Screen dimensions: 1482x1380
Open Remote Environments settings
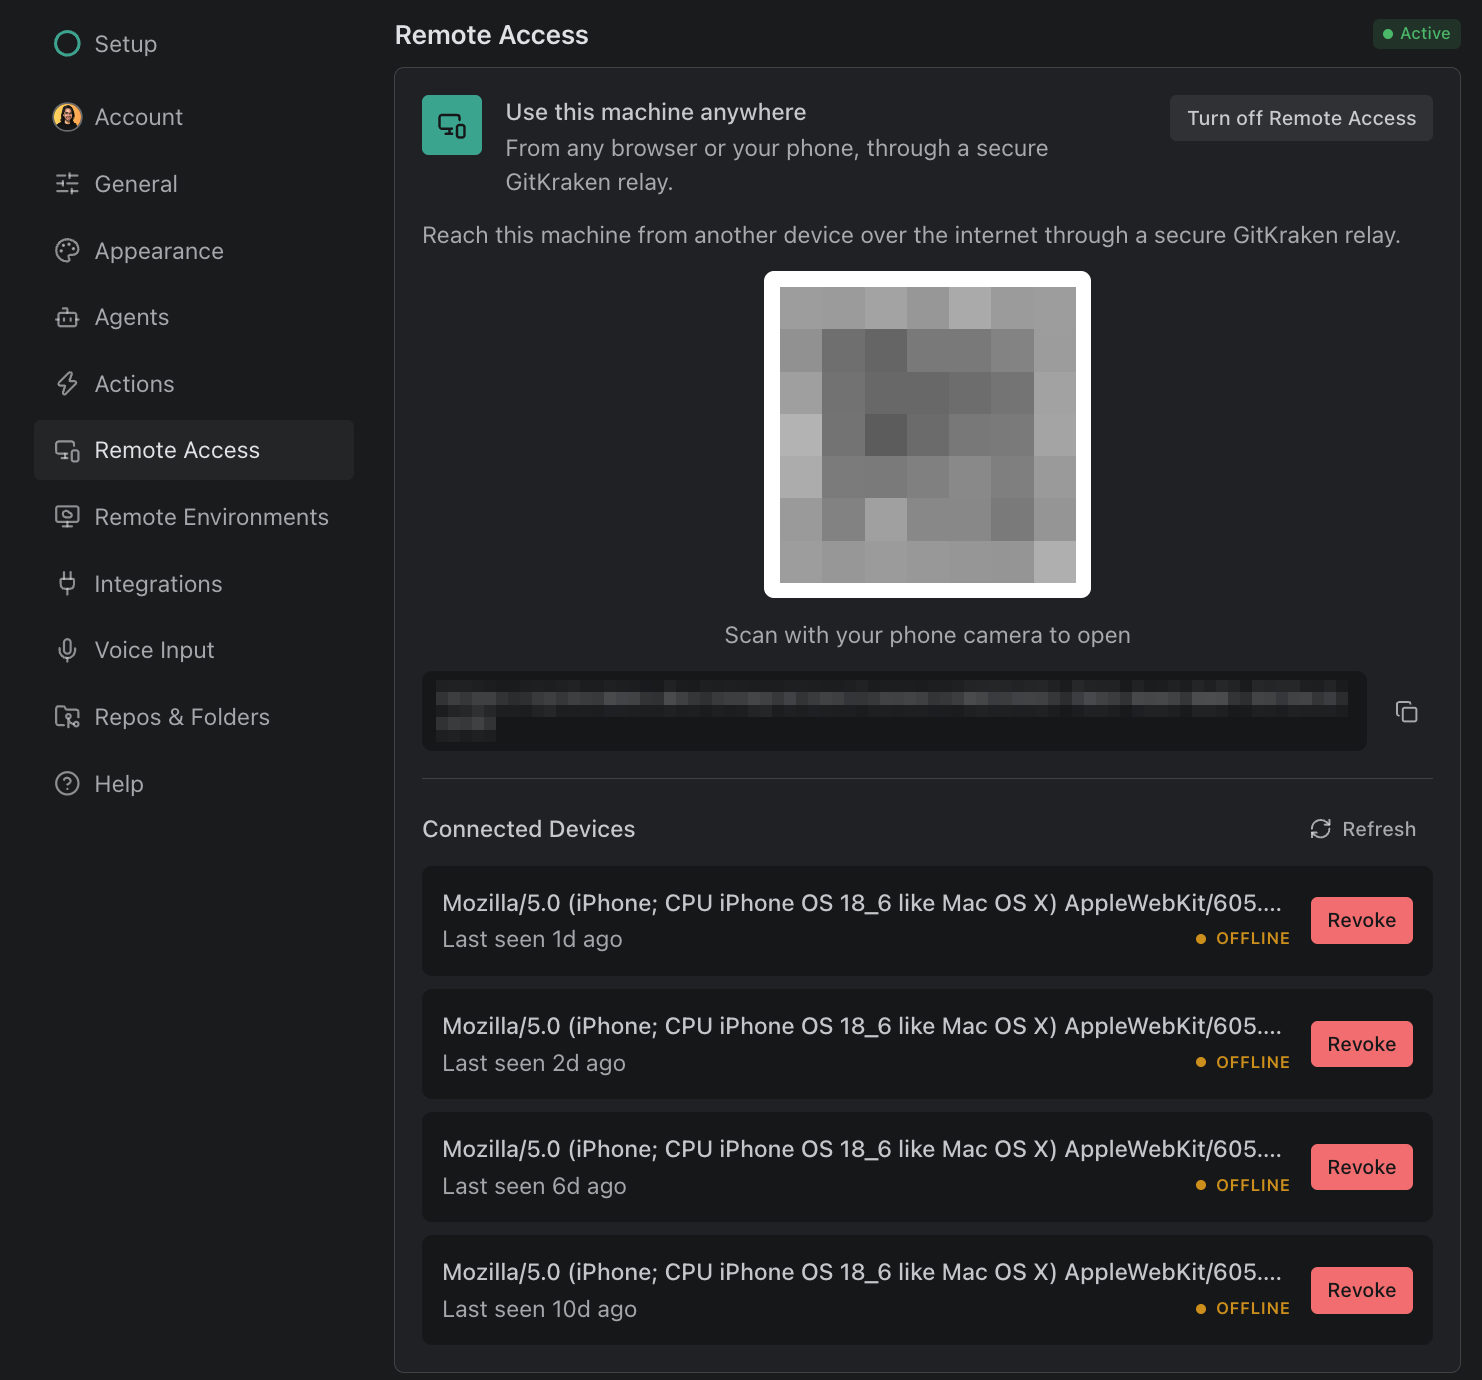pos(194,517)
